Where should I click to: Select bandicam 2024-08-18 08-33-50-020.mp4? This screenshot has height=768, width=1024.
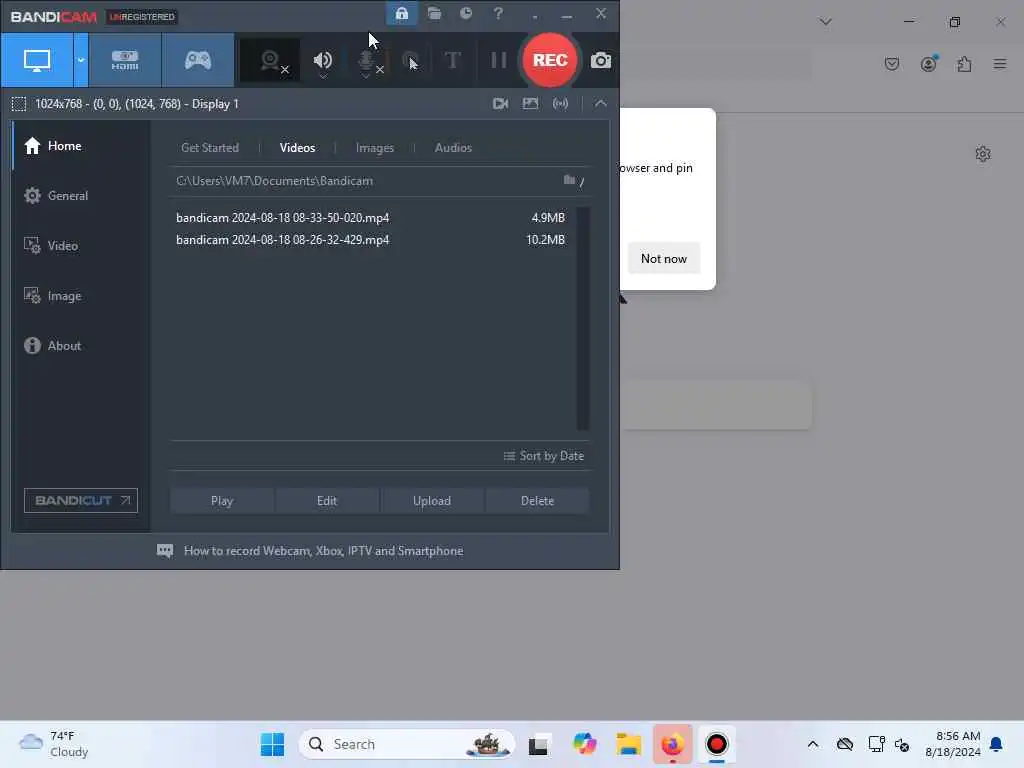coord(370,217)
